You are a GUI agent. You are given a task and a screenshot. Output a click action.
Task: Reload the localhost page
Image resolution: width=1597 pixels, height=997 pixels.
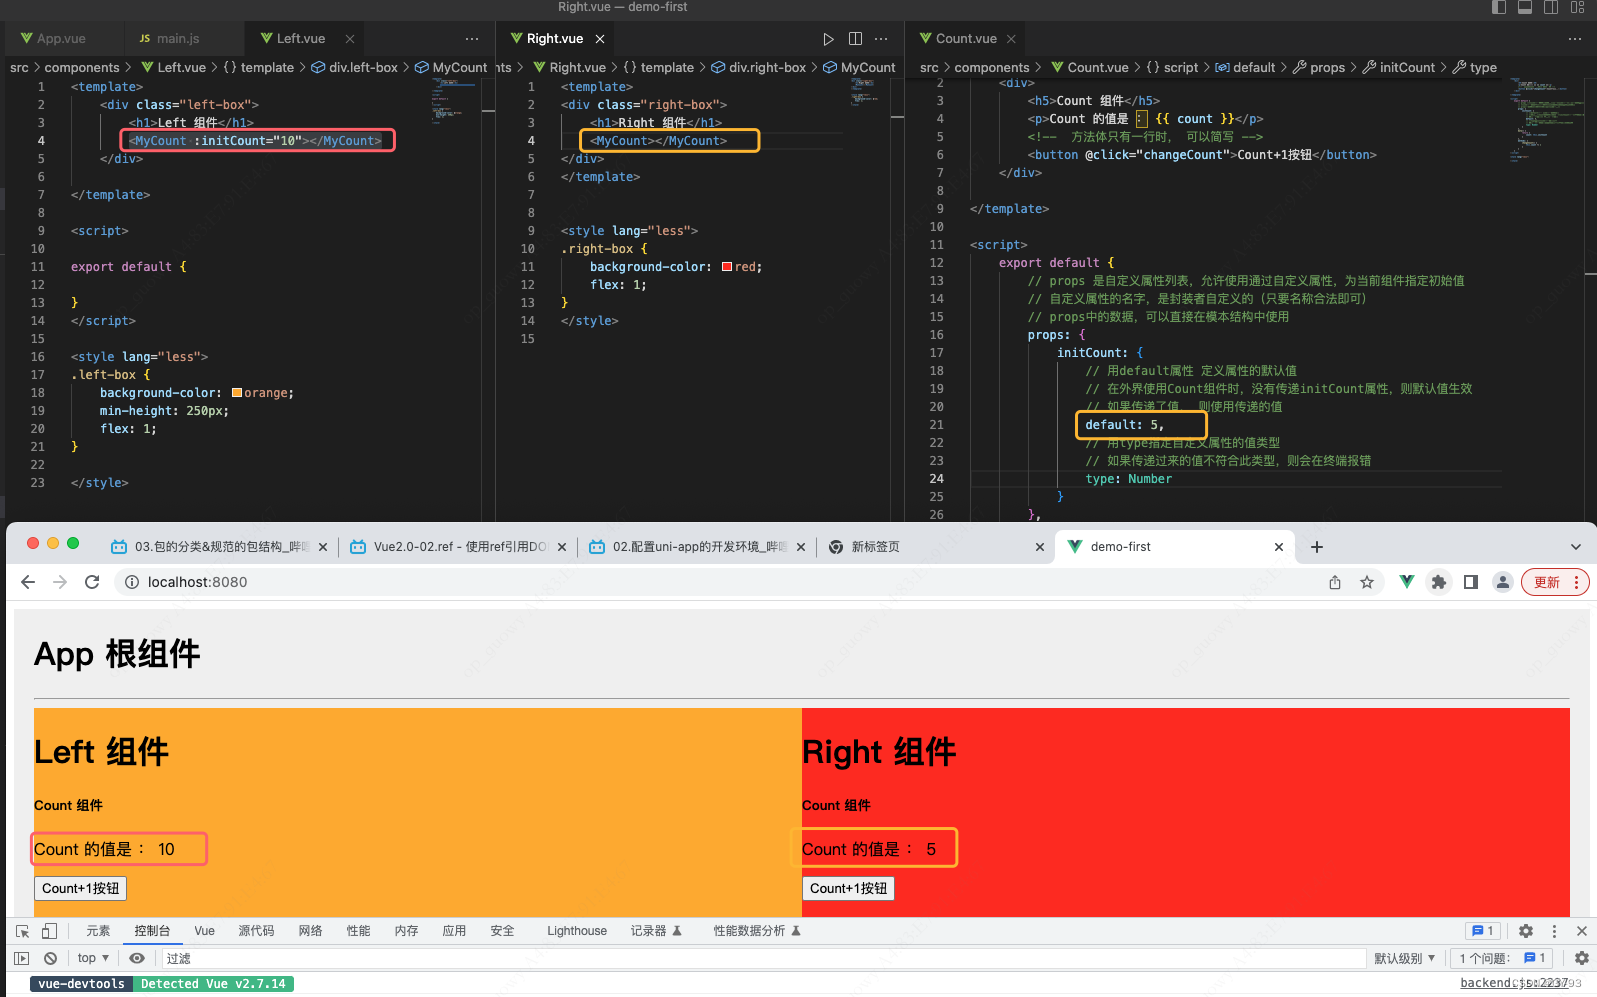click(92, 582)
